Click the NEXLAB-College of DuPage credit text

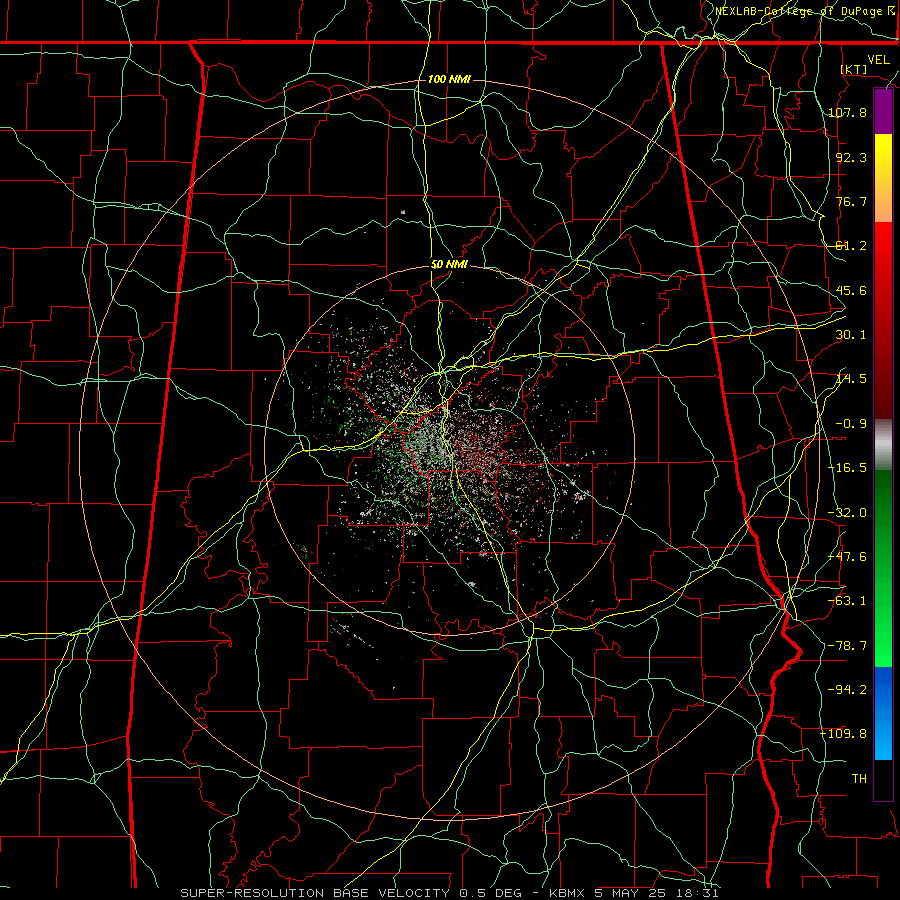tap(805, 11)
